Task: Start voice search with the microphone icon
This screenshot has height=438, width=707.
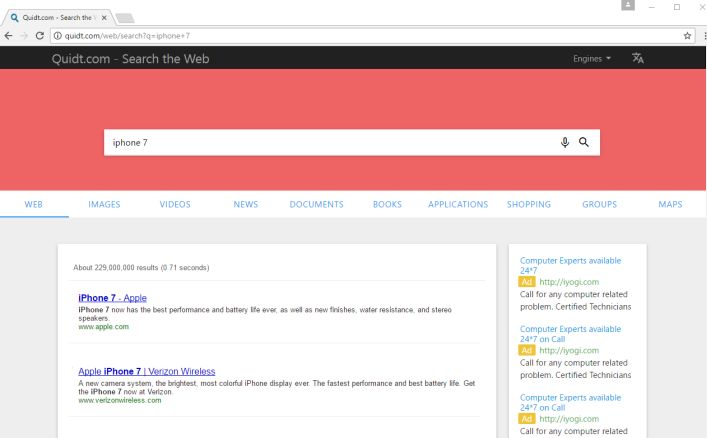Action: tap(565, 143)
